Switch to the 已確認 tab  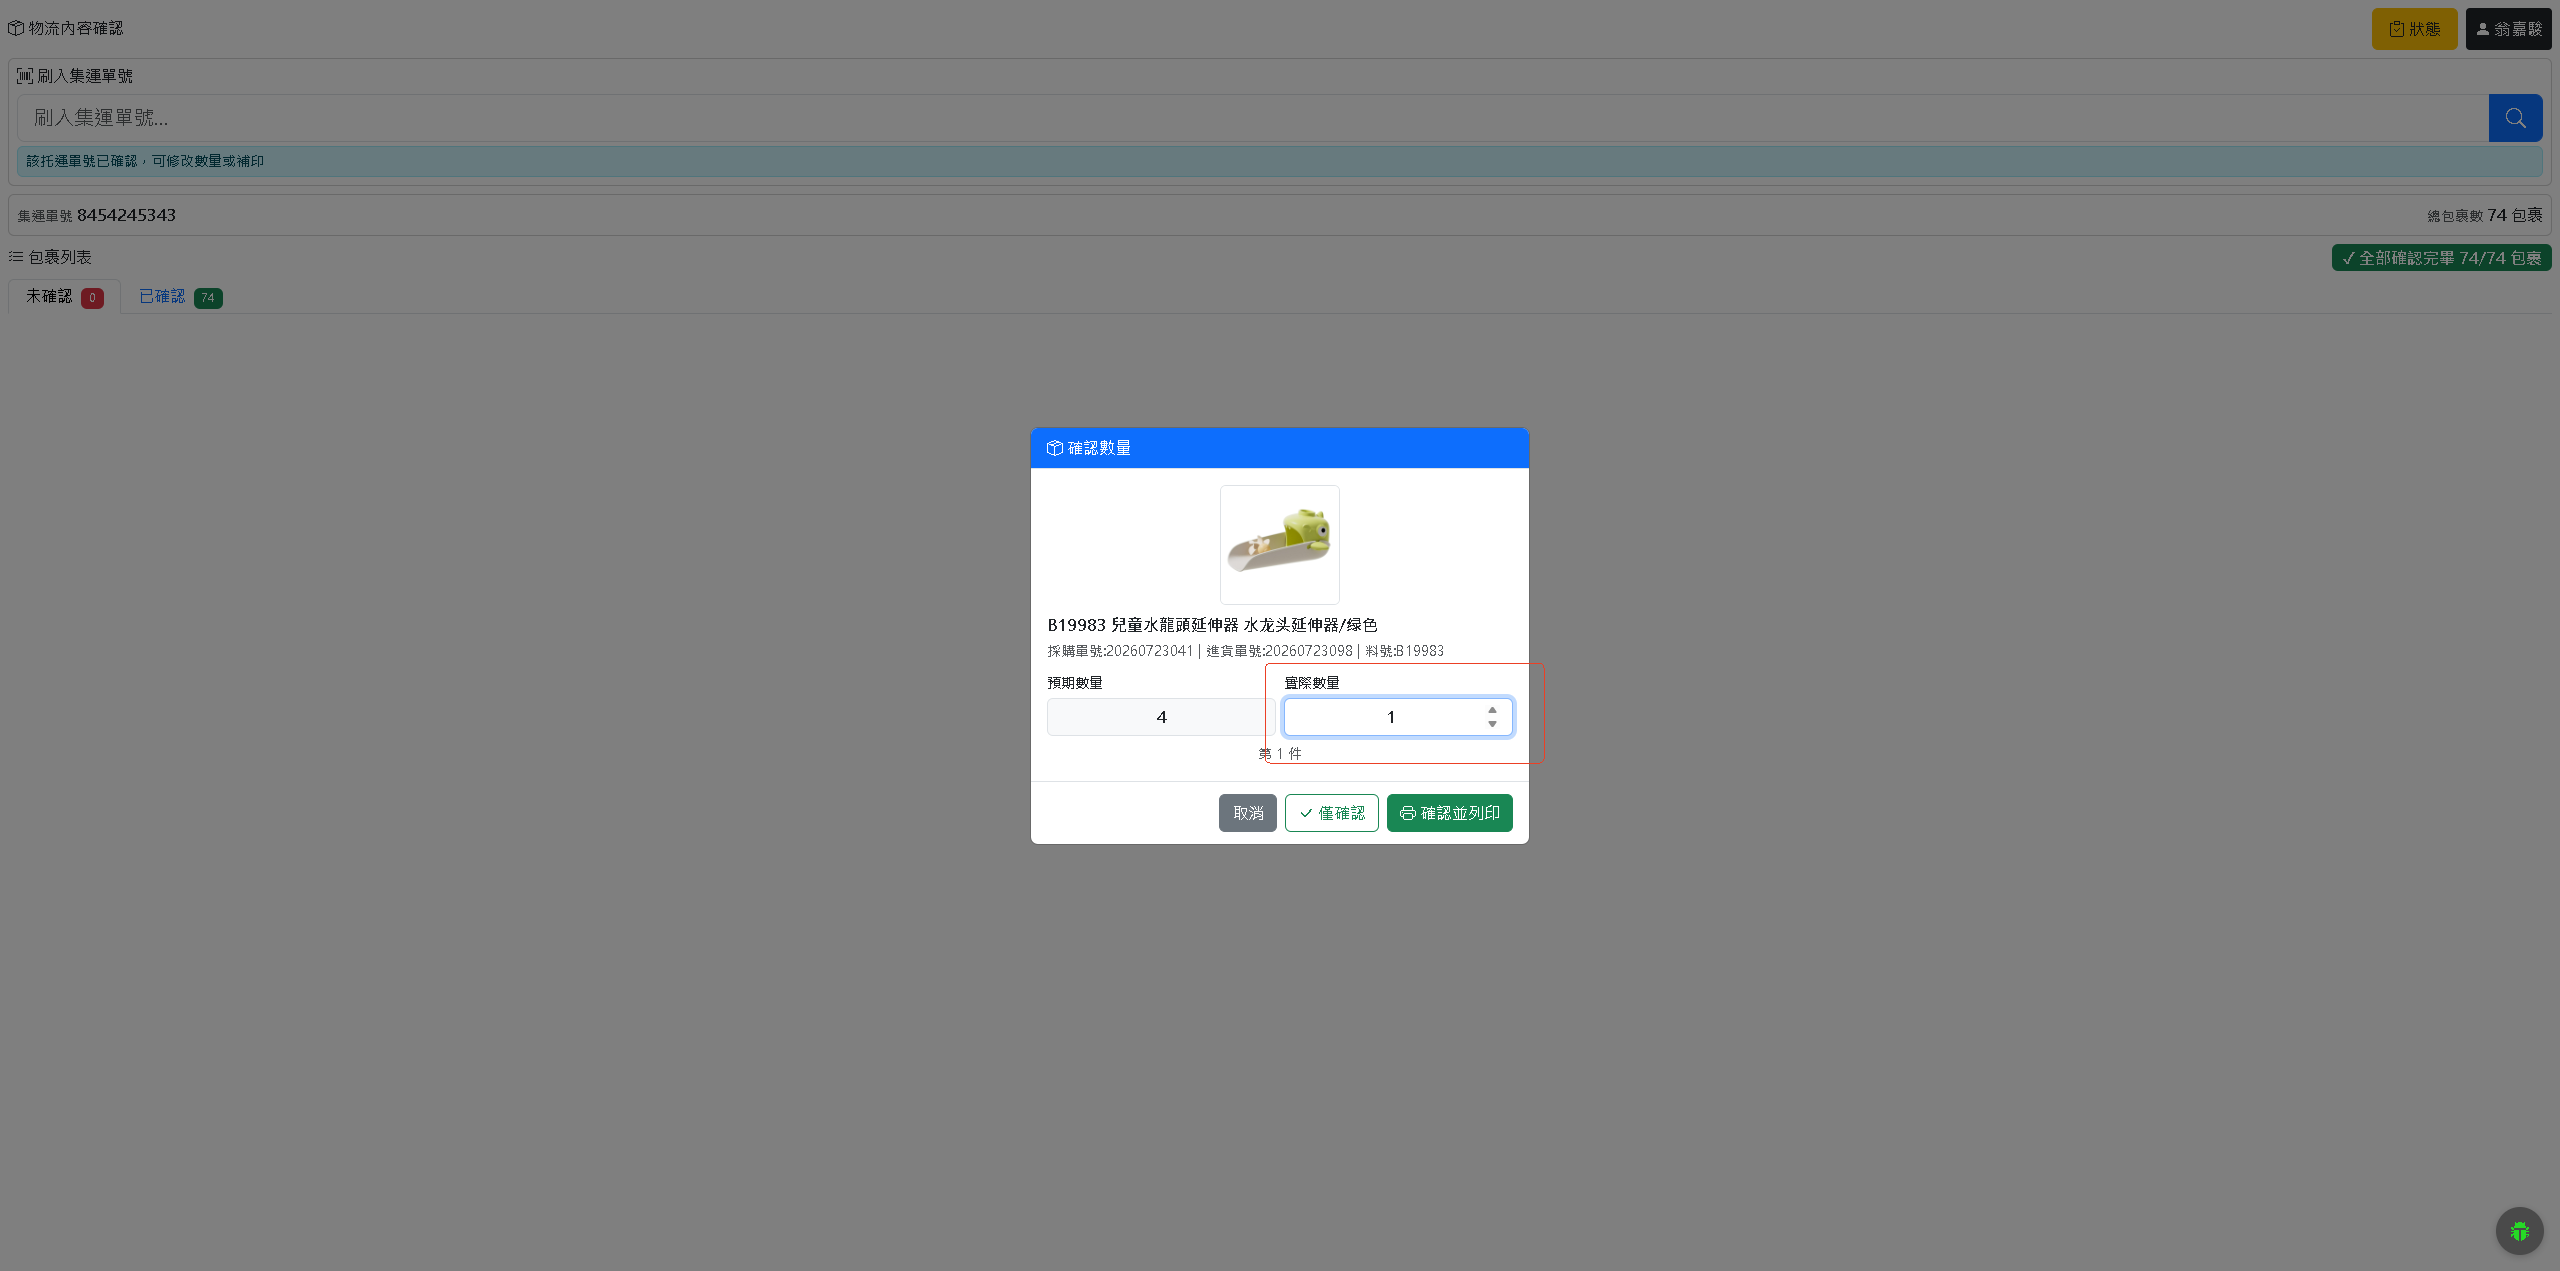tap(180, 297)
